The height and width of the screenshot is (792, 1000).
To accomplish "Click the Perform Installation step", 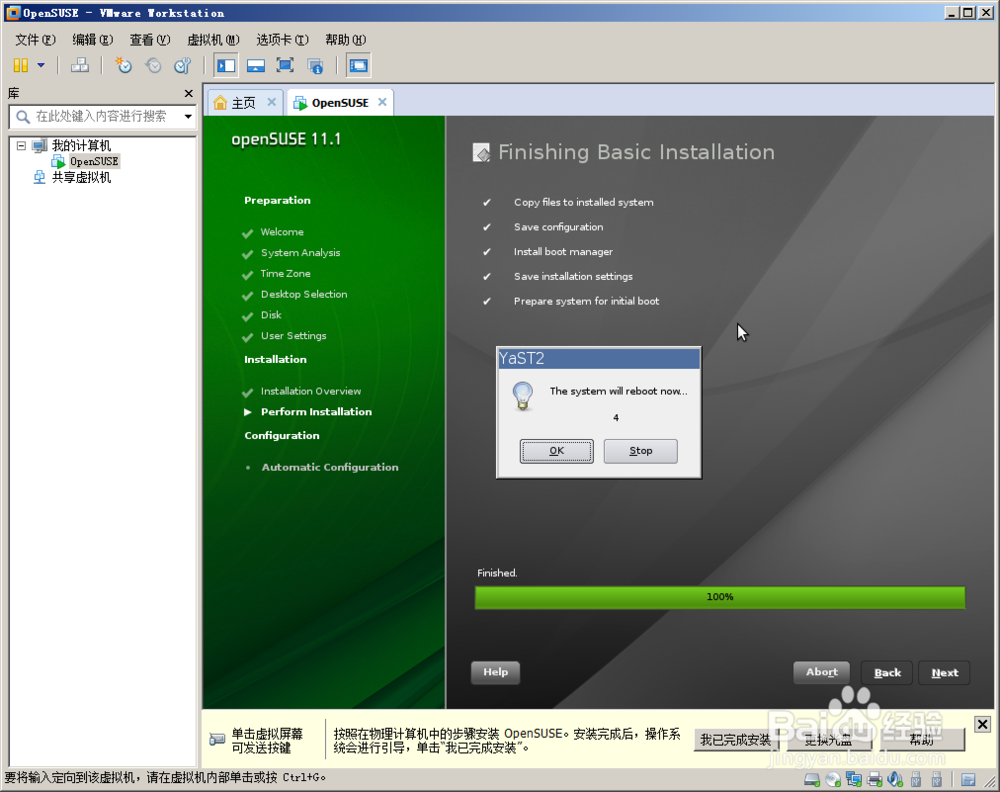I will (316, 412).
